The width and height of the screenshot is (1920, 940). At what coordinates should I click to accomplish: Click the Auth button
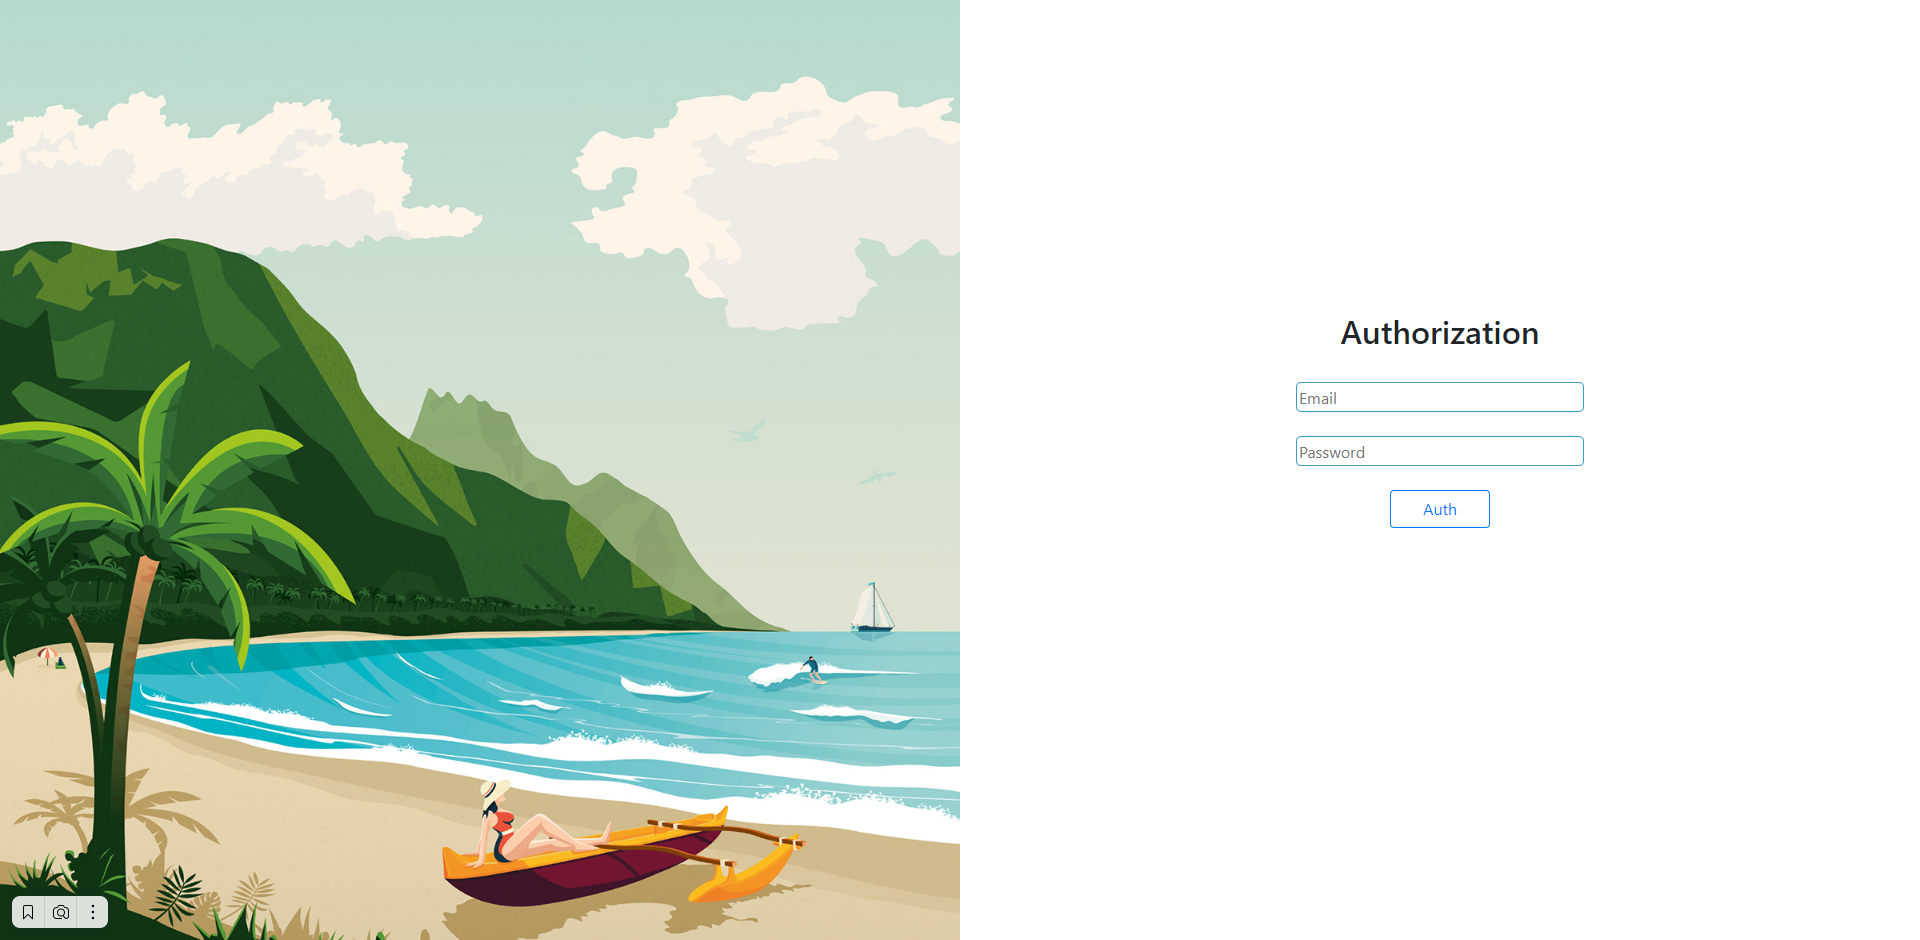(1439, 509)
